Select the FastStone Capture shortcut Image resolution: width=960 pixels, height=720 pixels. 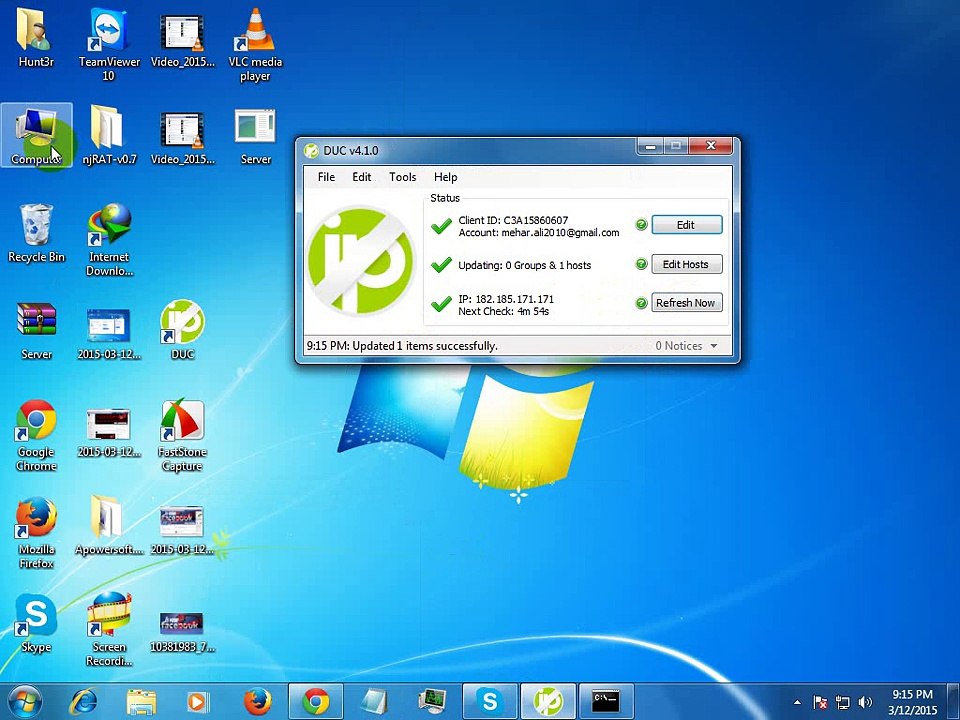coord(182,436)
